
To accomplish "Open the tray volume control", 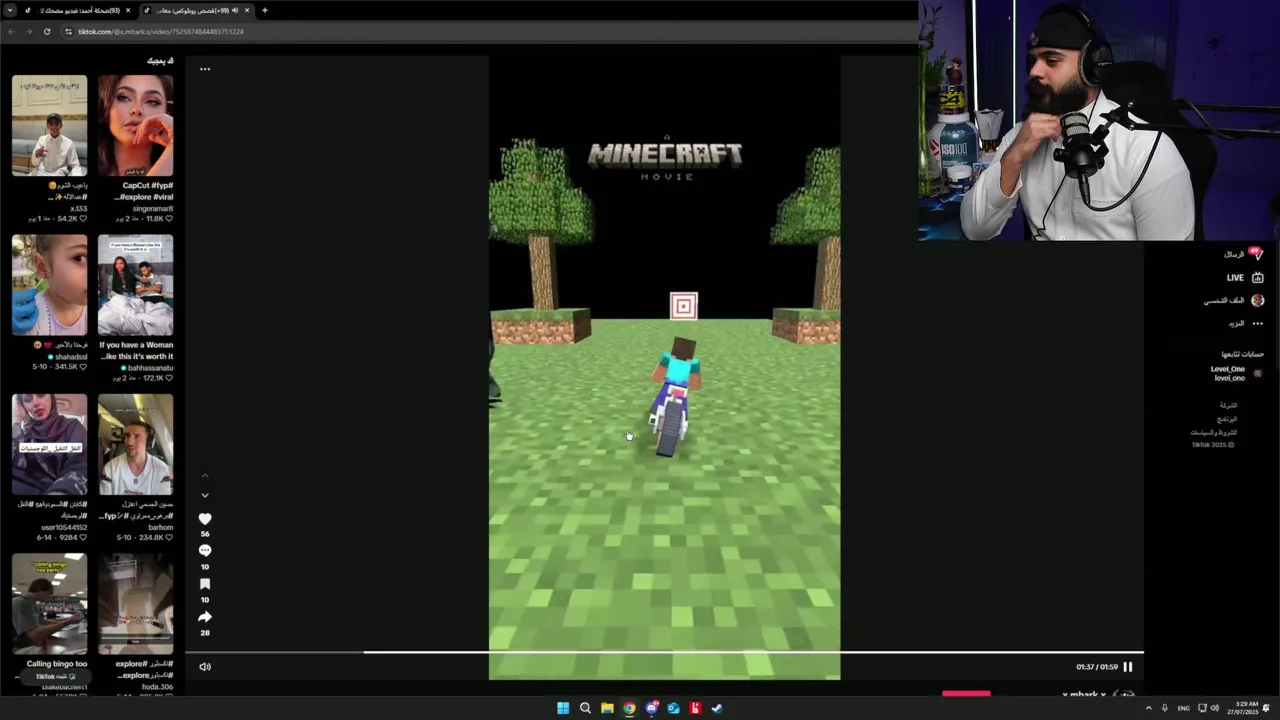I will [1215, 708].
